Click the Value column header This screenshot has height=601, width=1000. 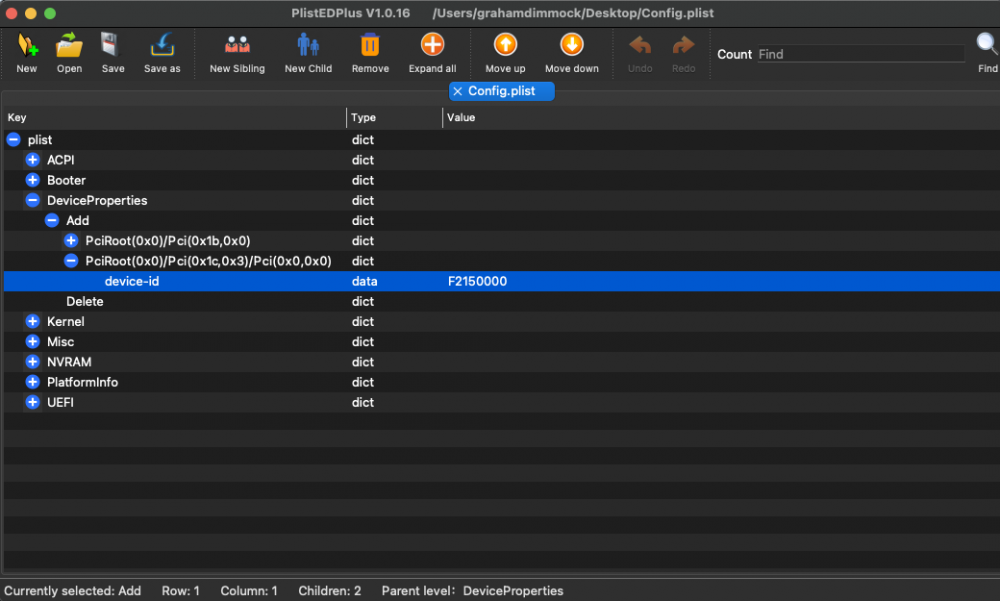pyautogui.click(x=460, y=117)
